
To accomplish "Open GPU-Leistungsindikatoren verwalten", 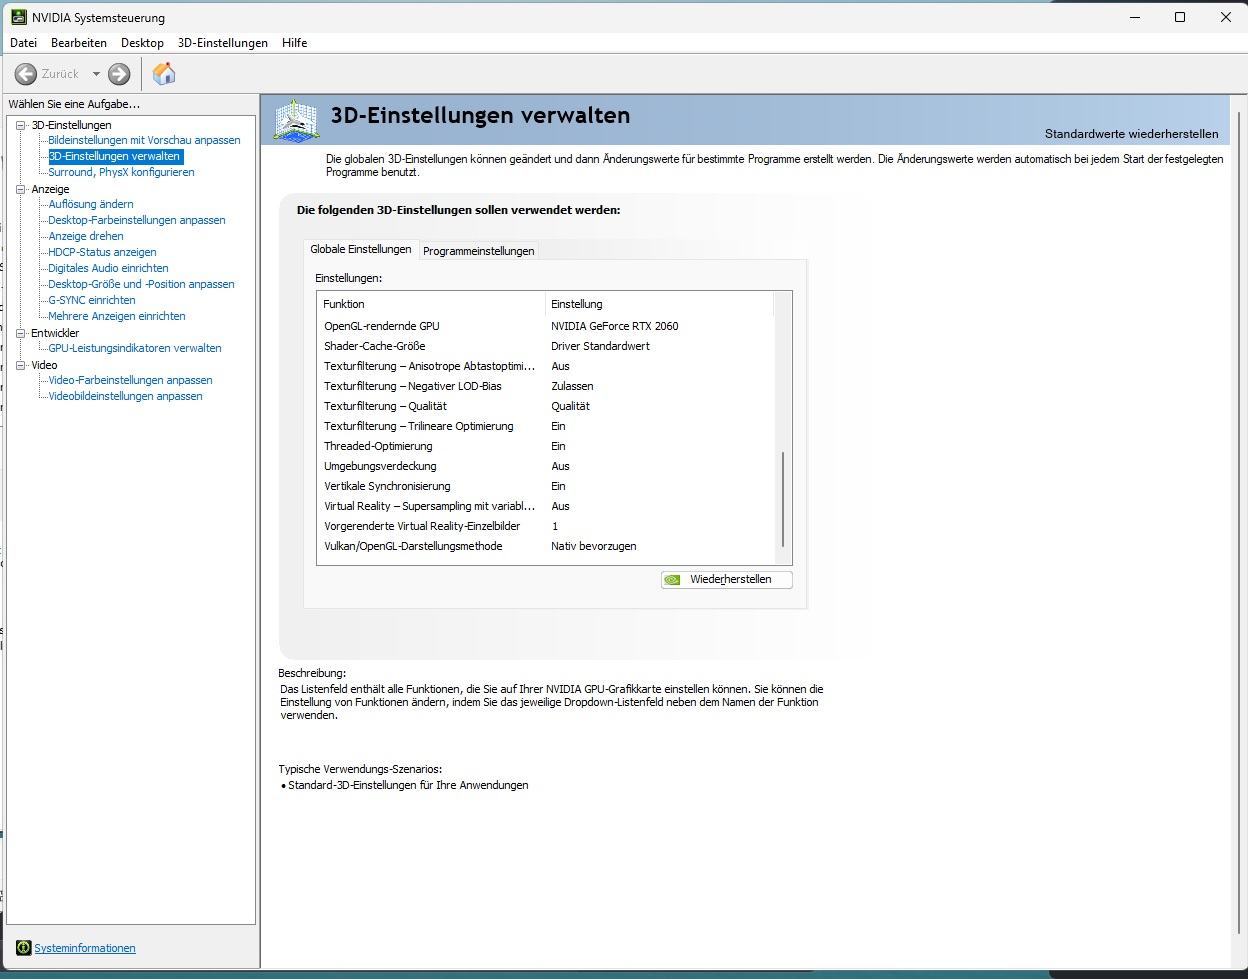I will tap(135, 348).
